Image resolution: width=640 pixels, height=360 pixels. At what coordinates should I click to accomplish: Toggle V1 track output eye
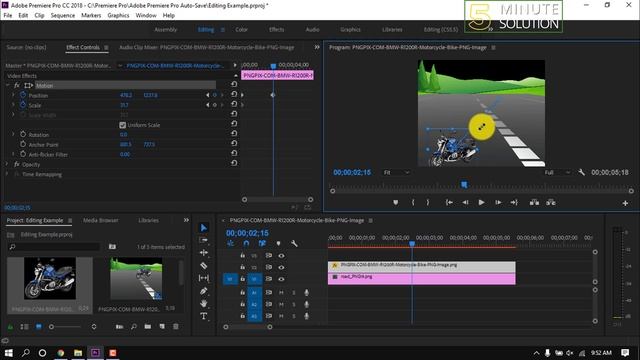point(281,279)
